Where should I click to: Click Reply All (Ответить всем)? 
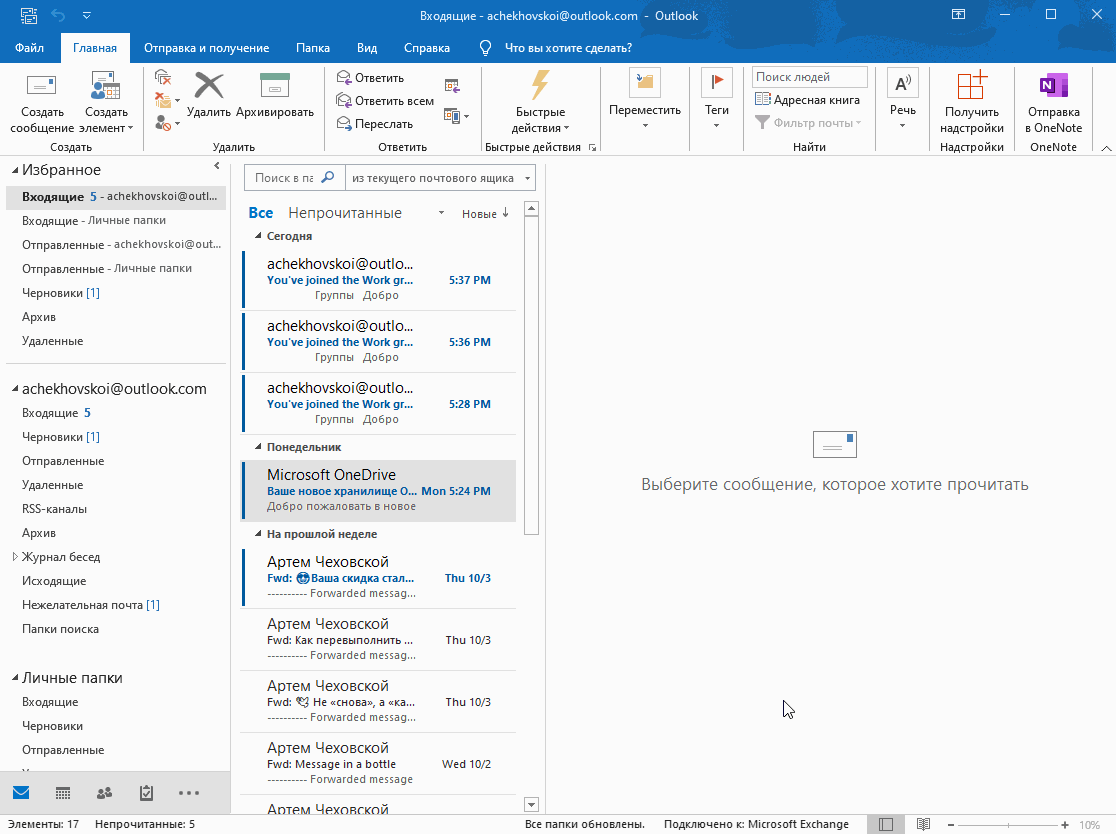click(385, 100)
